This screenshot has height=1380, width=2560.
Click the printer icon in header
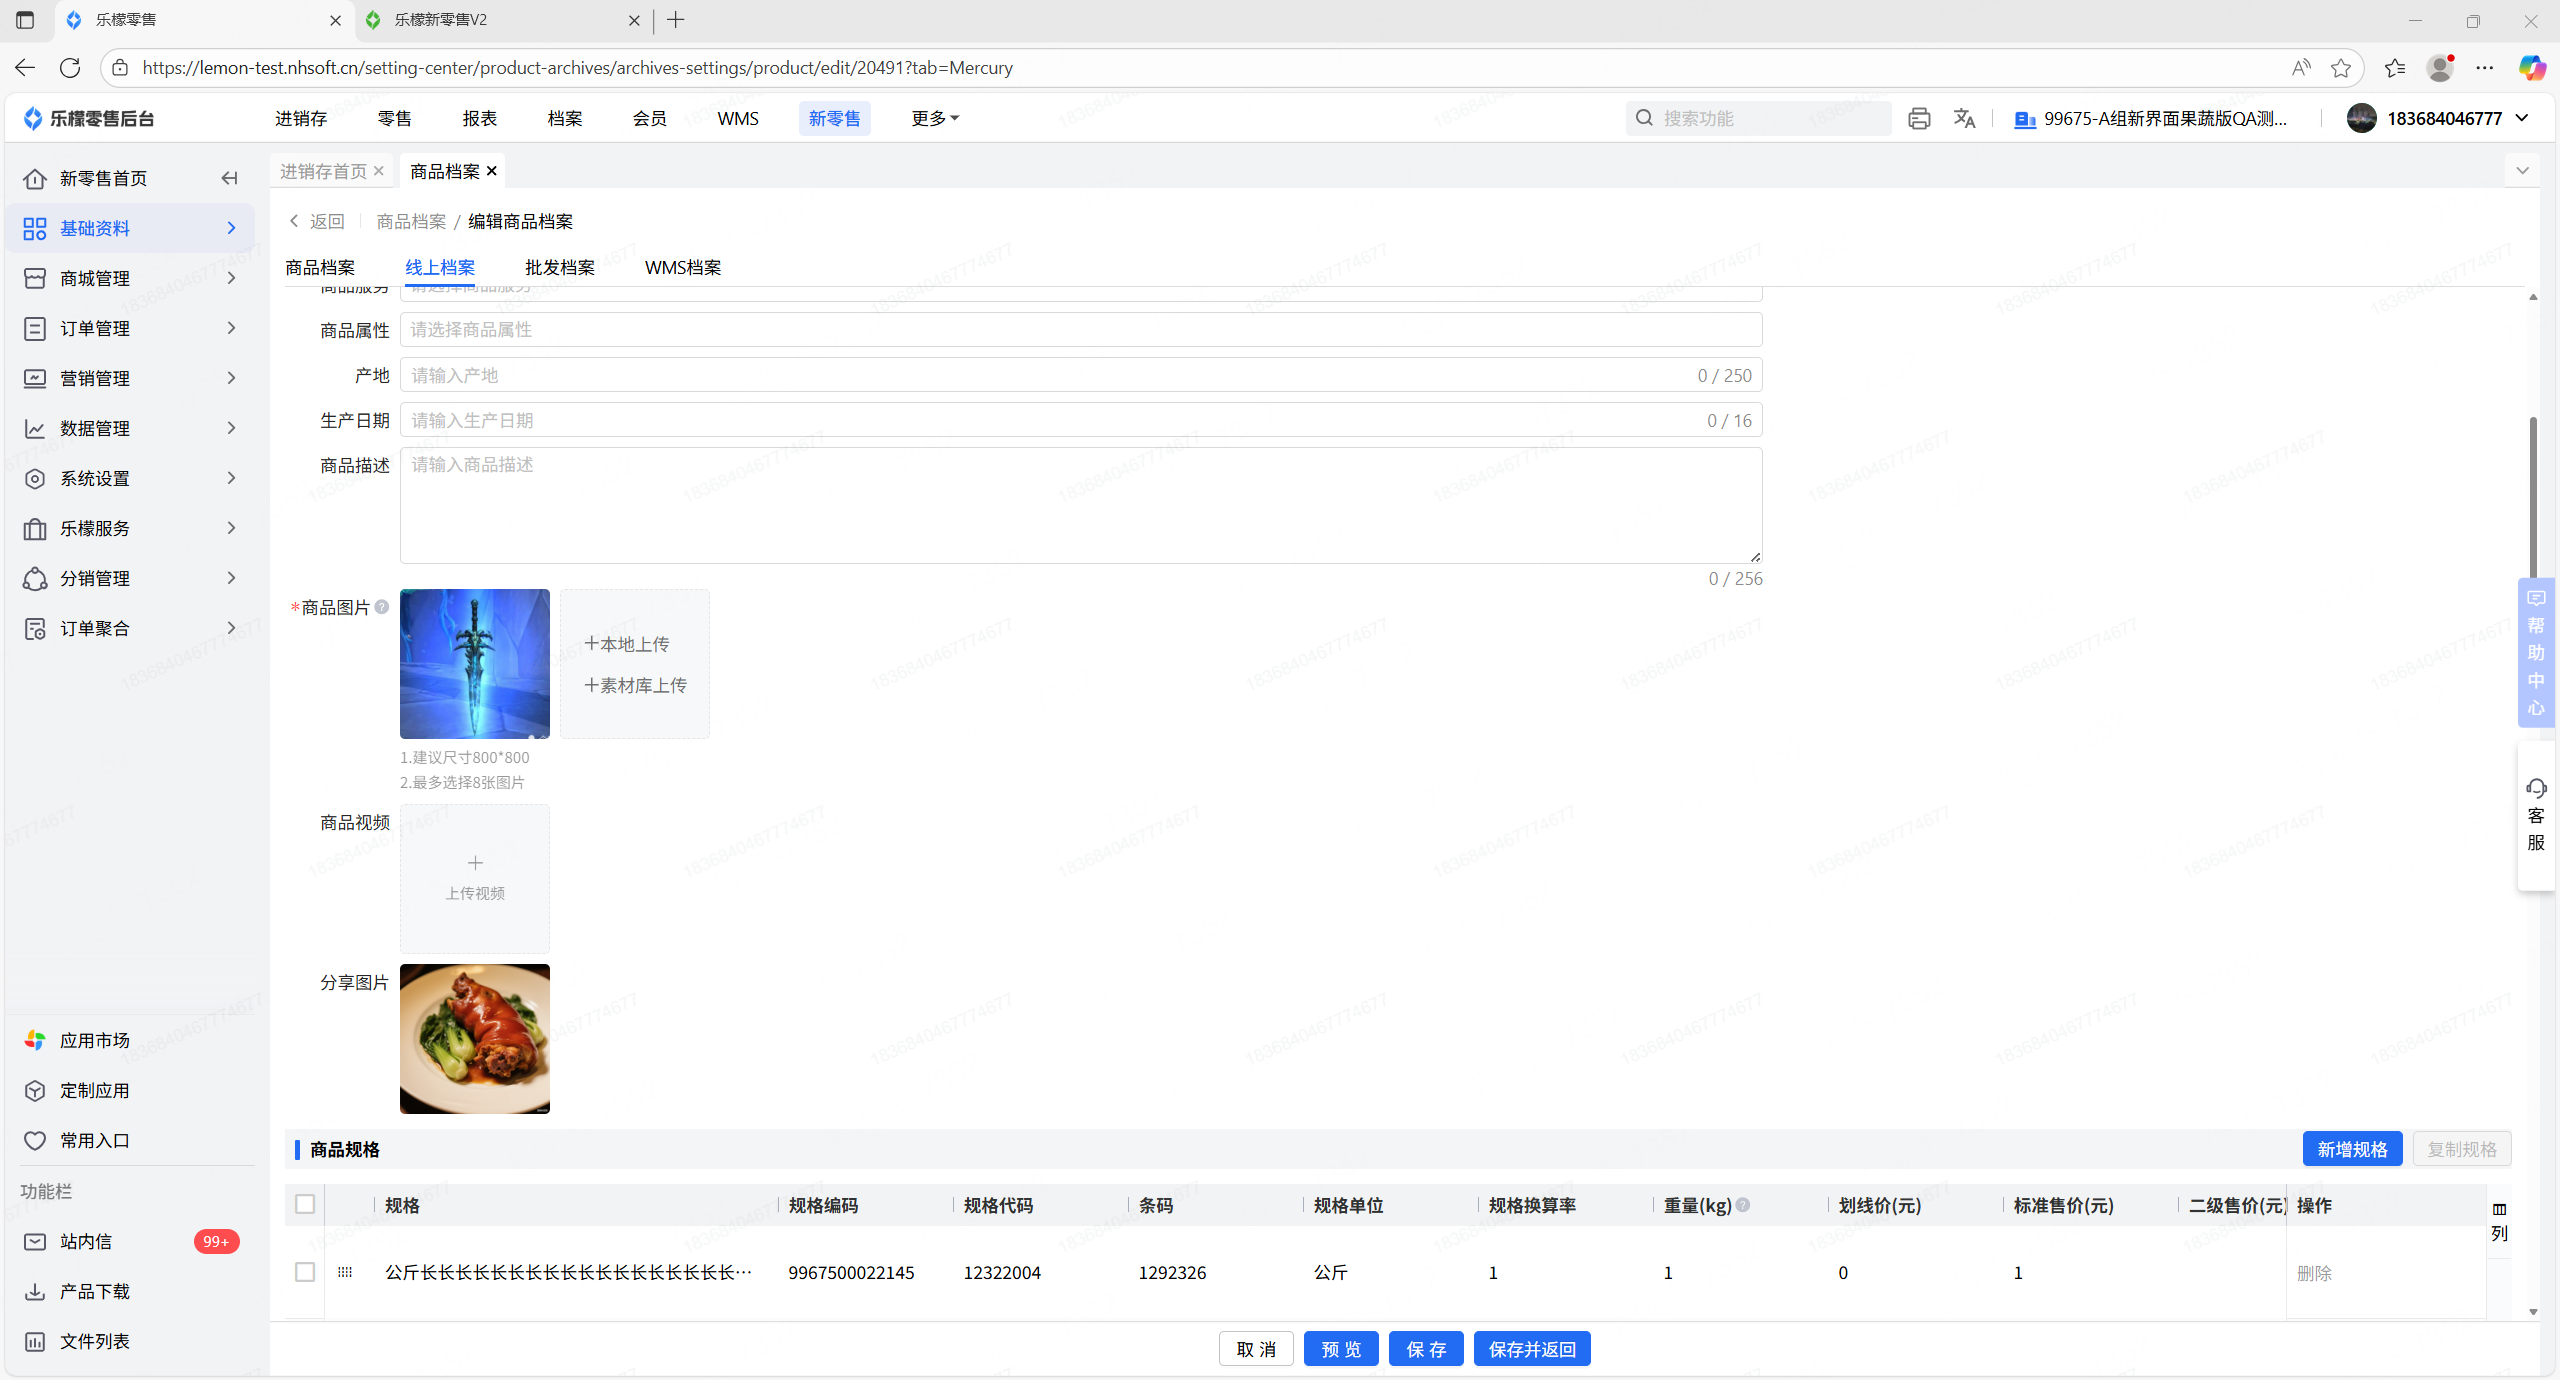1918,118
